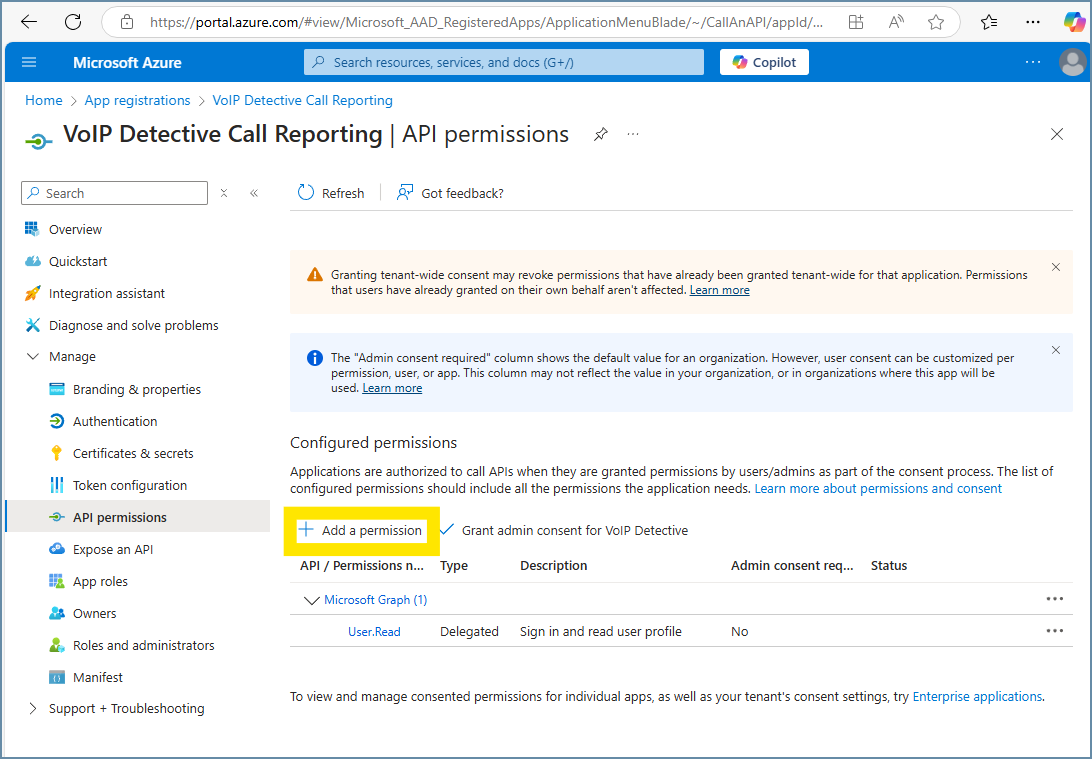The width and height of the screenshot is (1092, 759).
Task: Open the Edge Copilot sidebar icon
Action: tap(1074, 22)
